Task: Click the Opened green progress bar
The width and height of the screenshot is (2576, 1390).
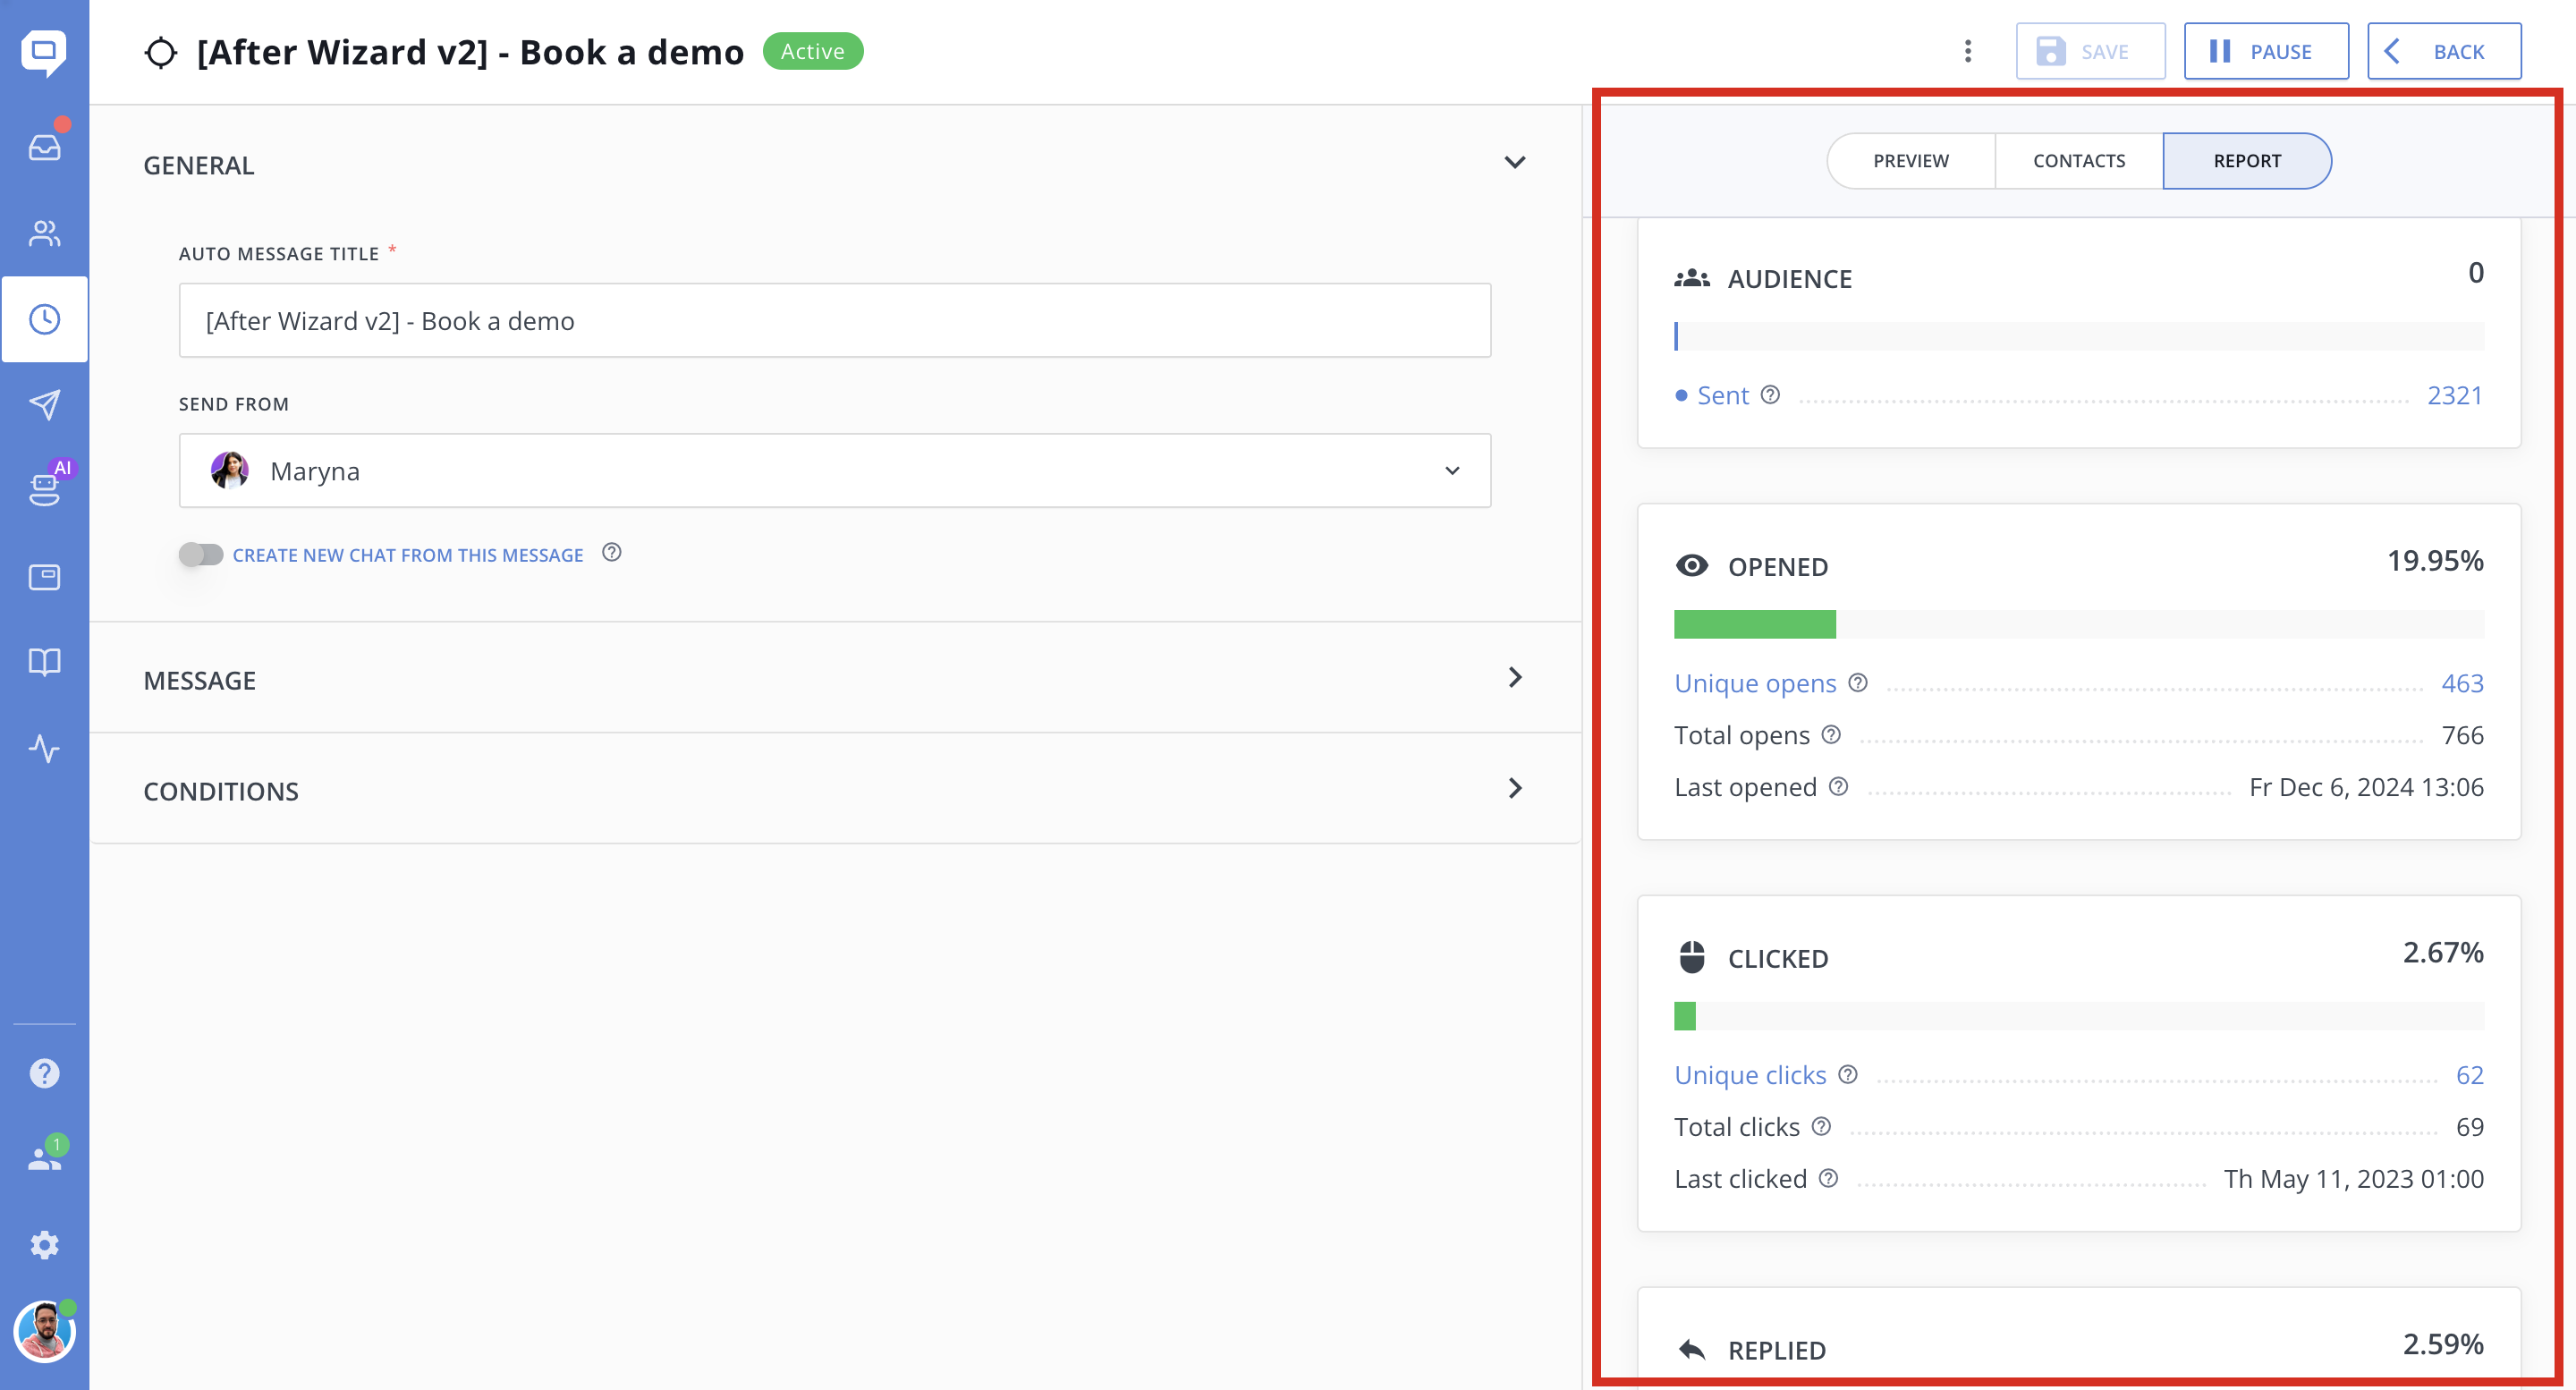Action: 1755,624
